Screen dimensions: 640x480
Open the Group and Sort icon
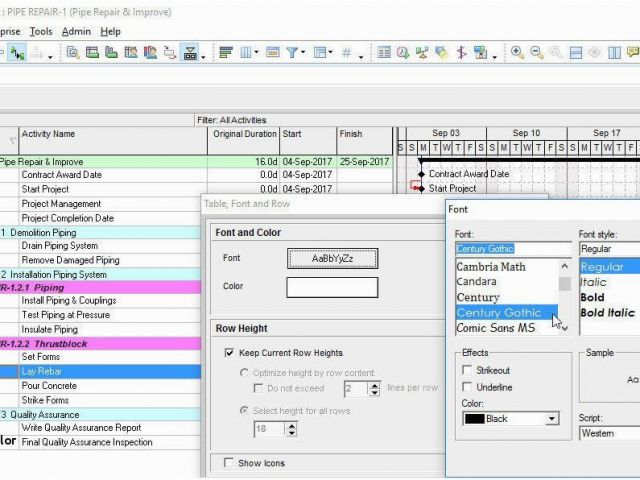click(x=320, y=53)
